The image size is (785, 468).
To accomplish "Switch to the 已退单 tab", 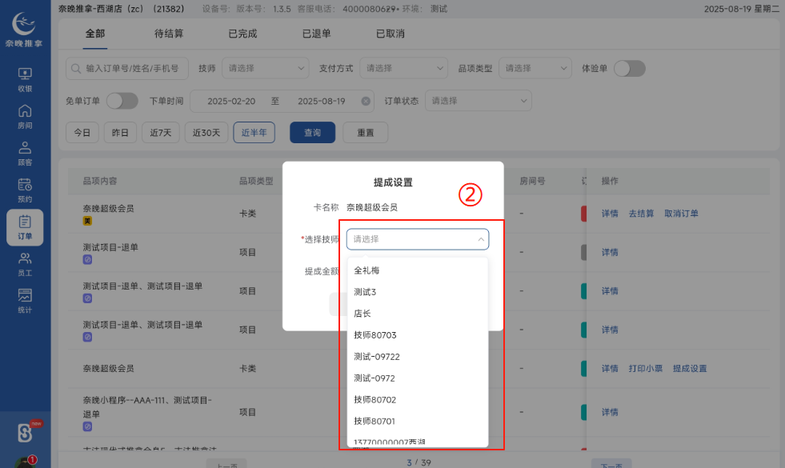I will point(316,34).
